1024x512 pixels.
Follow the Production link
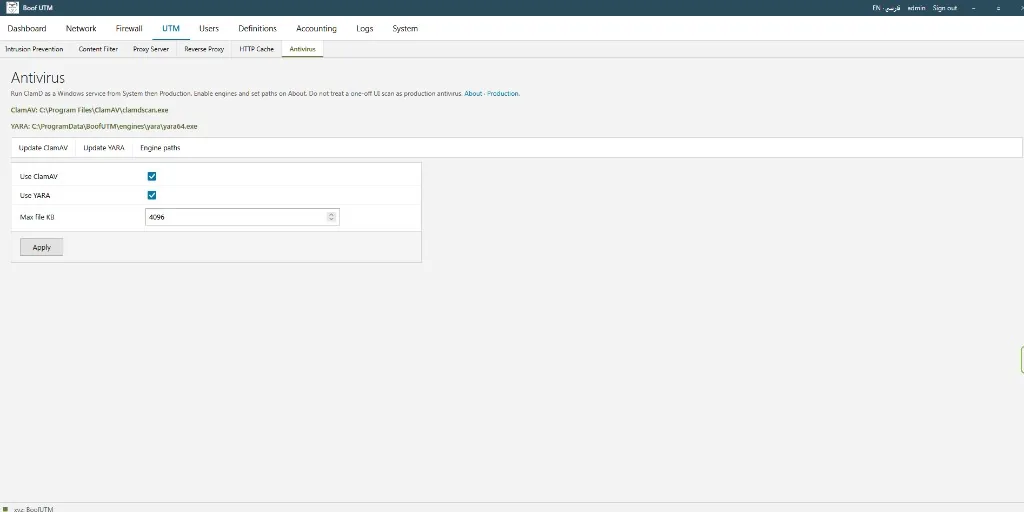pos(503,94)
